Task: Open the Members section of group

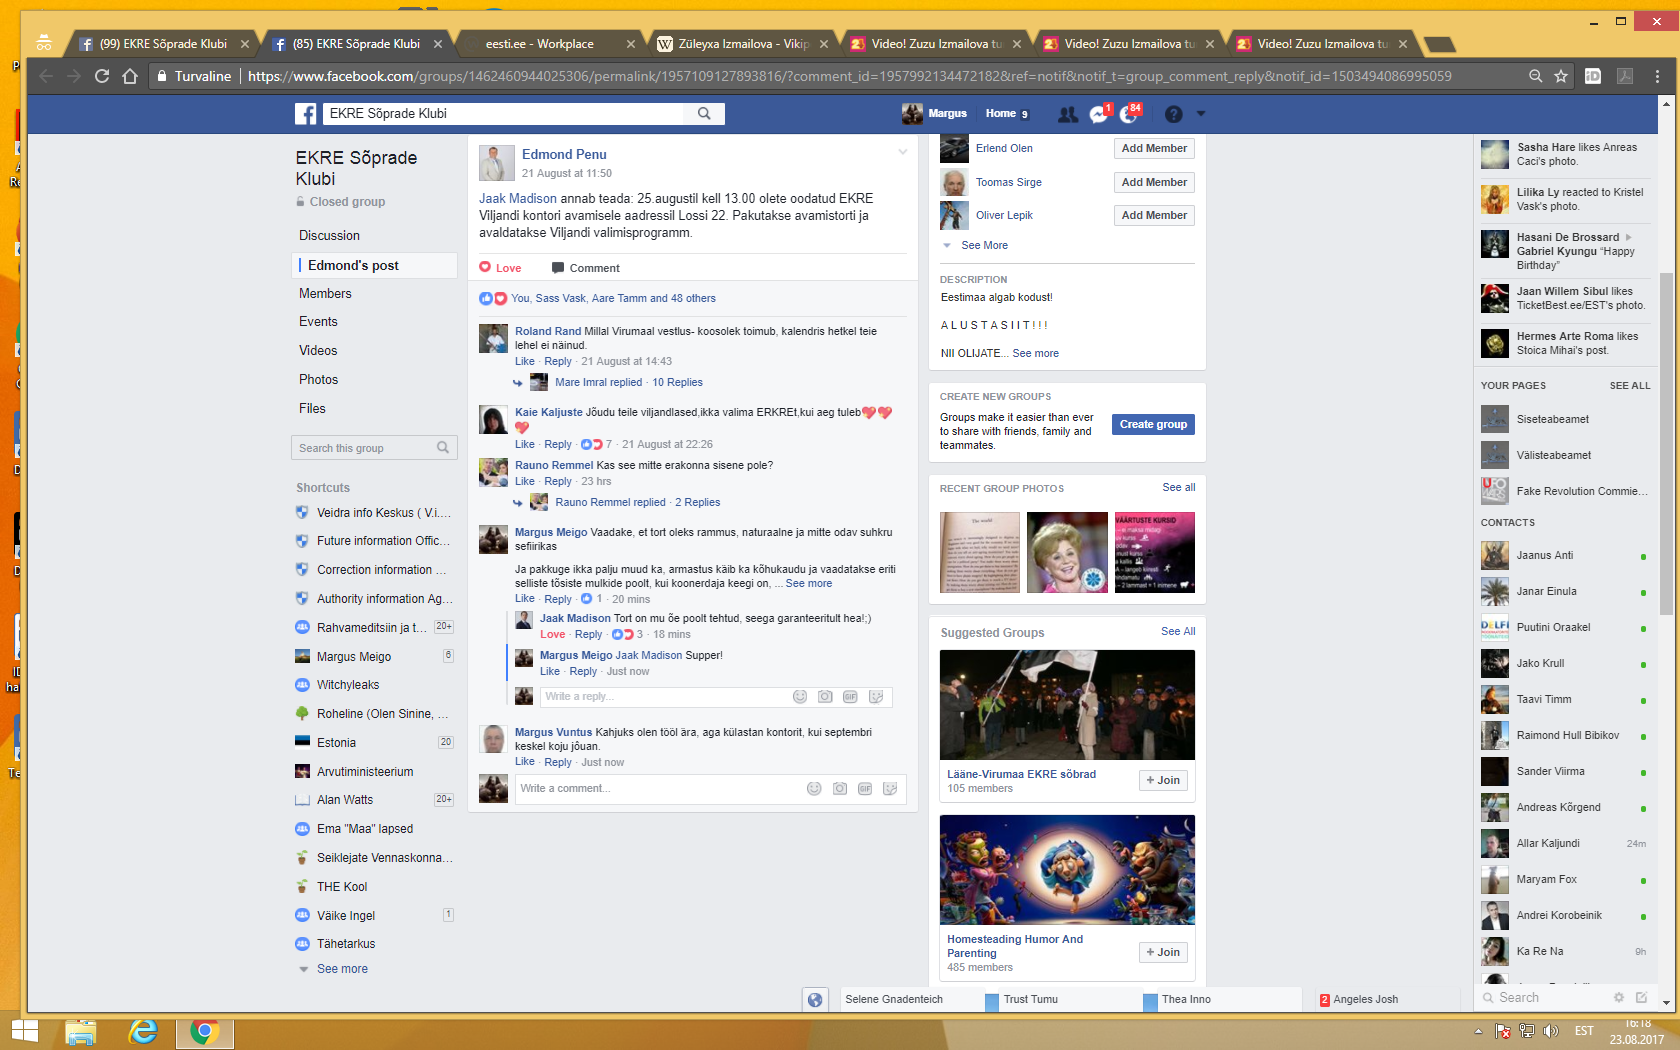Action: (x=325, y=293)
